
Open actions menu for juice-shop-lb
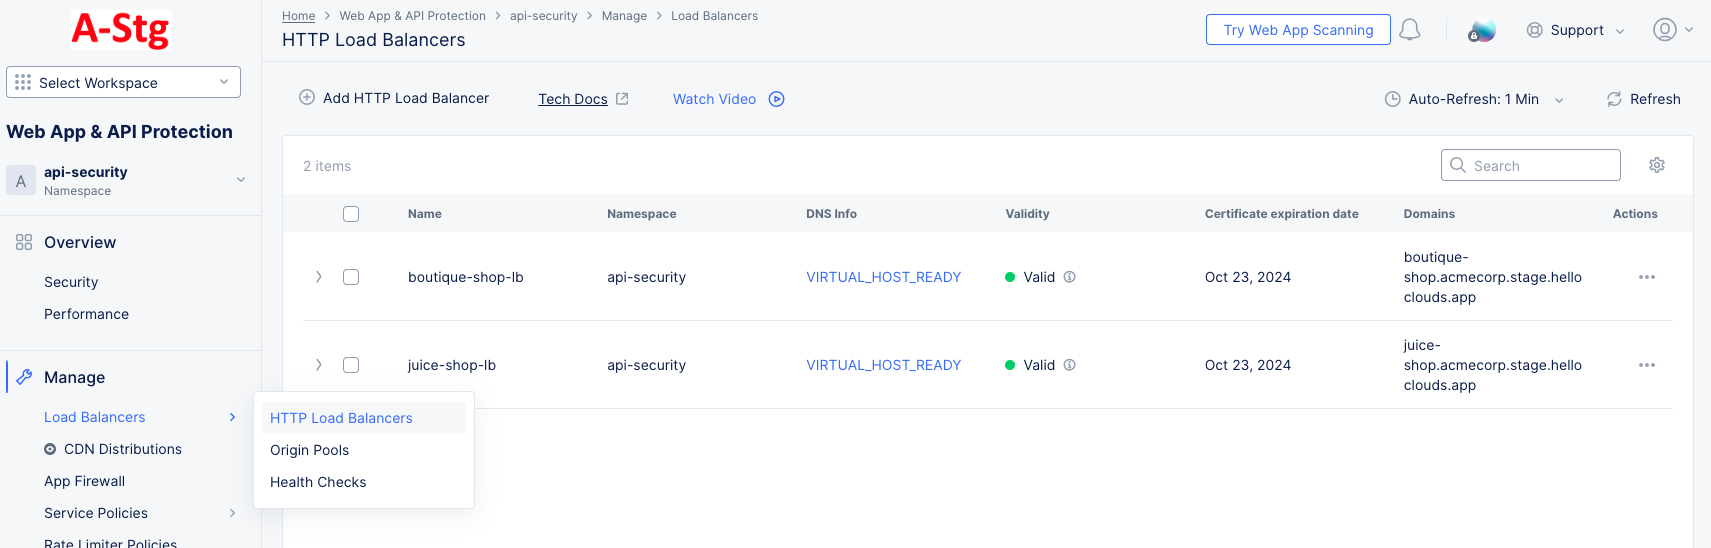tap(1646, 365)
